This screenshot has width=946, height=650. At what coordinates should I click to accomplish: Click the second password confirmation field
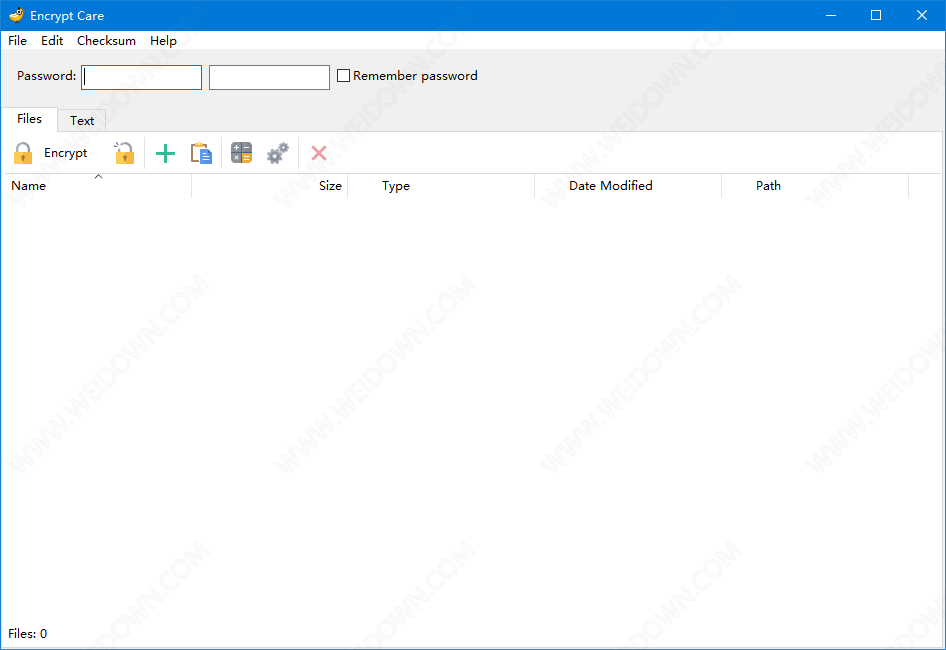click(269, 77)
